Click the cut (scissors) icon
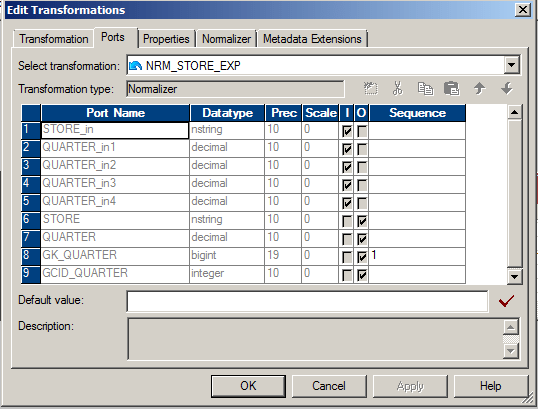 pos(397,89)
